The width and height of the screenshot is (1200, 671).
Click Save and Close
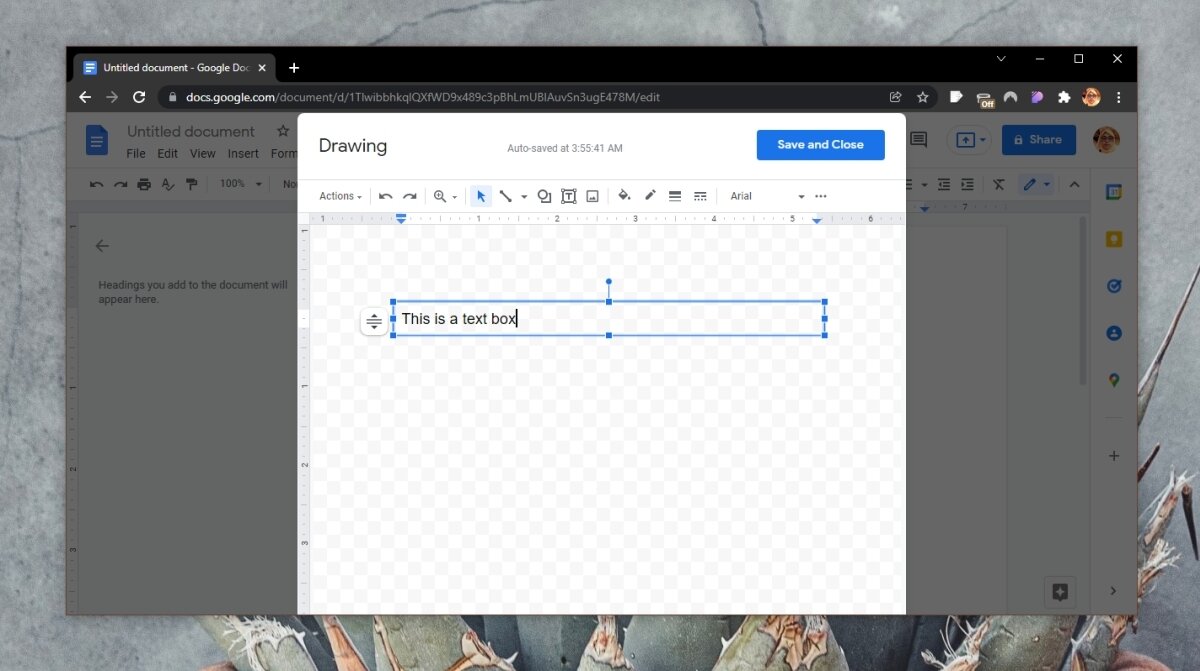tap(820, 144)
